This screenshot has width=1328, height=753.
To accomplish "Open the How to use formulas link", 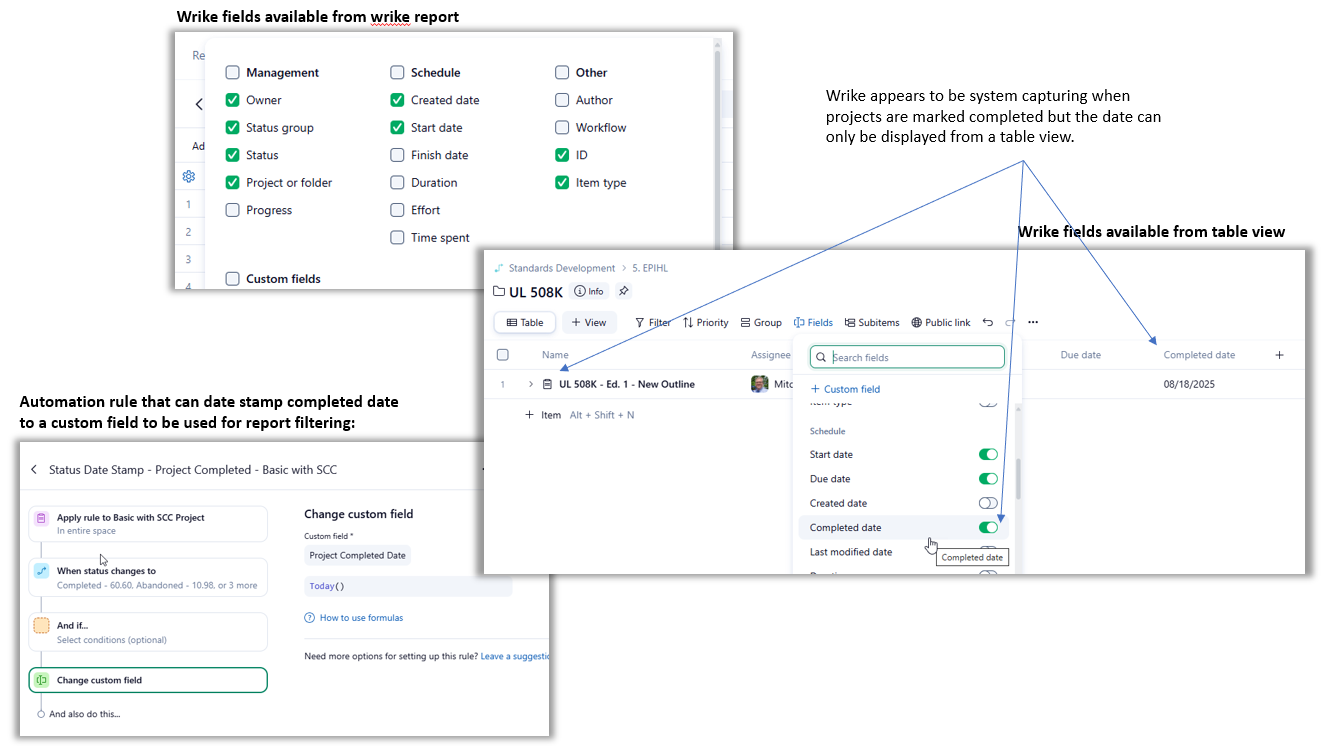I will tap(361, 618).
